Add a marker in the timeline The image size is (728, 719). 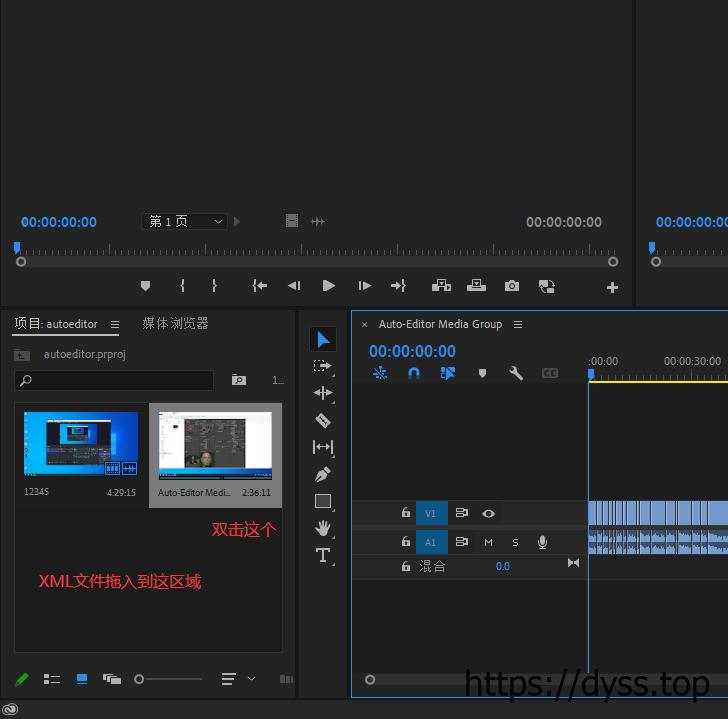(482, 373)
